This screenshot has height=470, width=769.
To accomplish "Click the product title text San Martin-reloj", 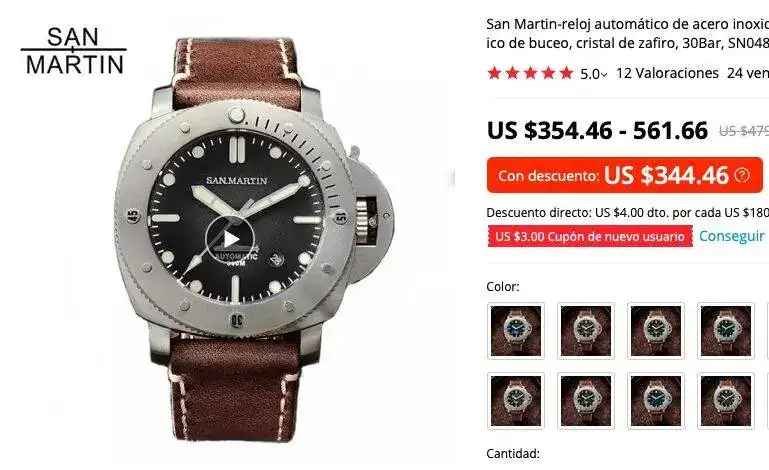I will [627, 33].
